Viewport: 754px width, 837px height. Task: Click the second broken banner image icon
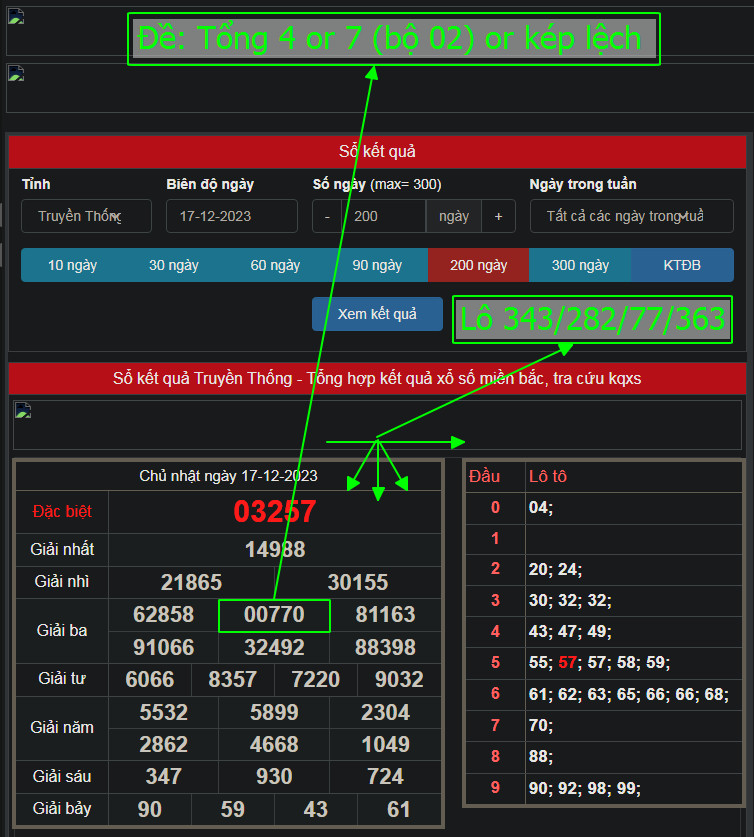pos(16,73)
